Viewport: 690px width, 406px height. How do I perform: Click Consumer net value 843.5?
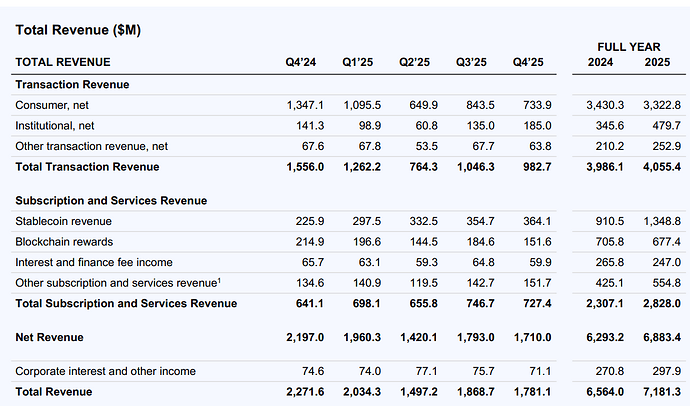[480, 105]
